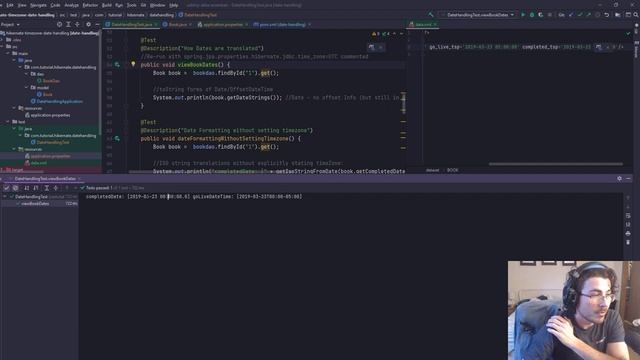Click the run gutter icon beside viewBookDates
The width and height of the screenshot is (640, 360).
117,64
